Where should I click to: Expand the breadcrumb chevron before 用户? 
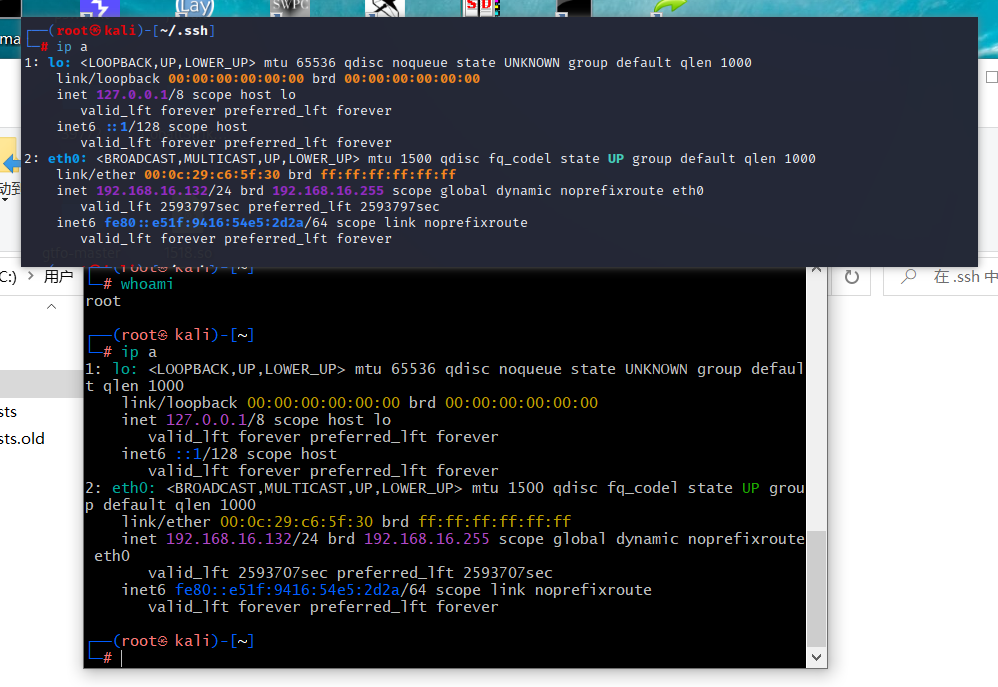click(31, 276)
